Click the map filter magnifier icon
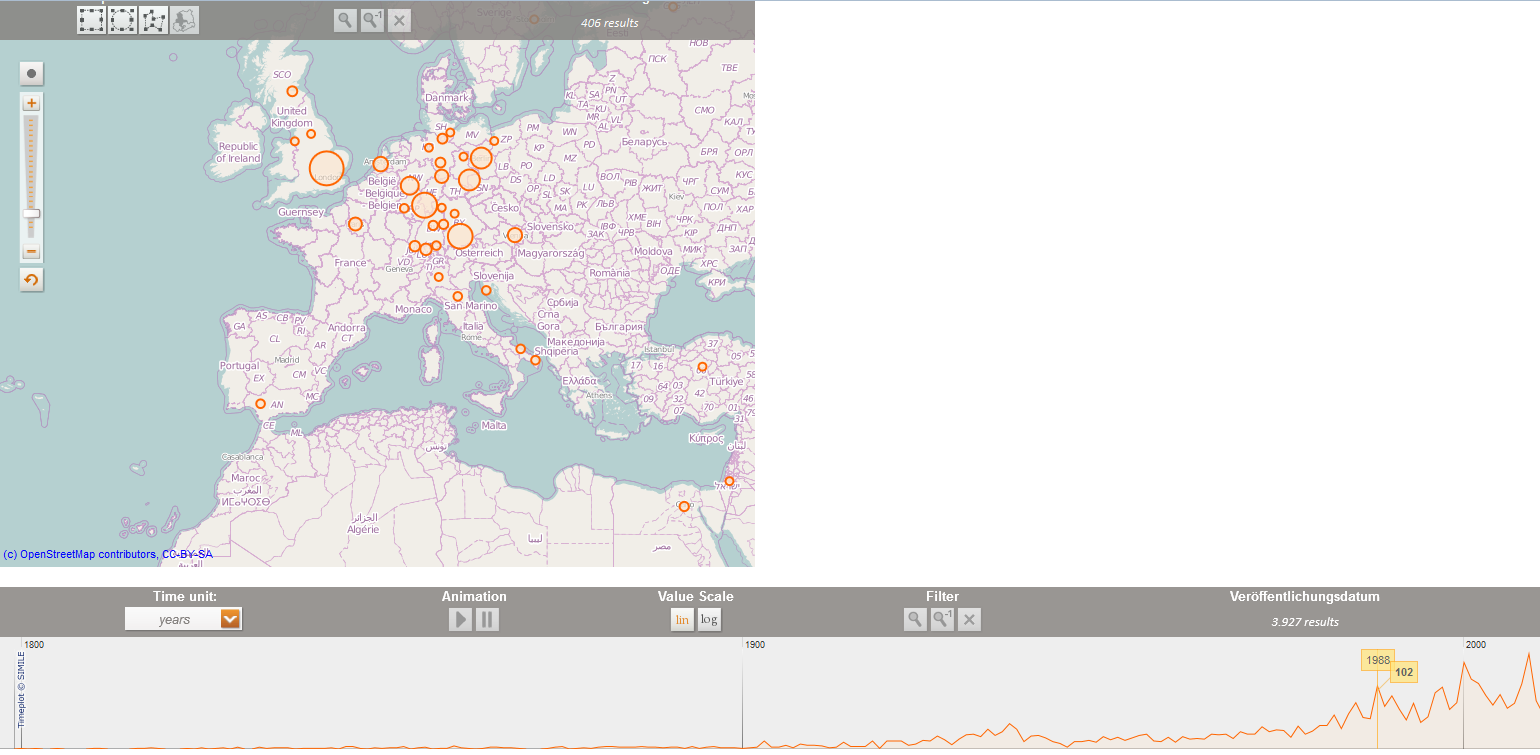Screen dimensions: 1540x755 345,20
